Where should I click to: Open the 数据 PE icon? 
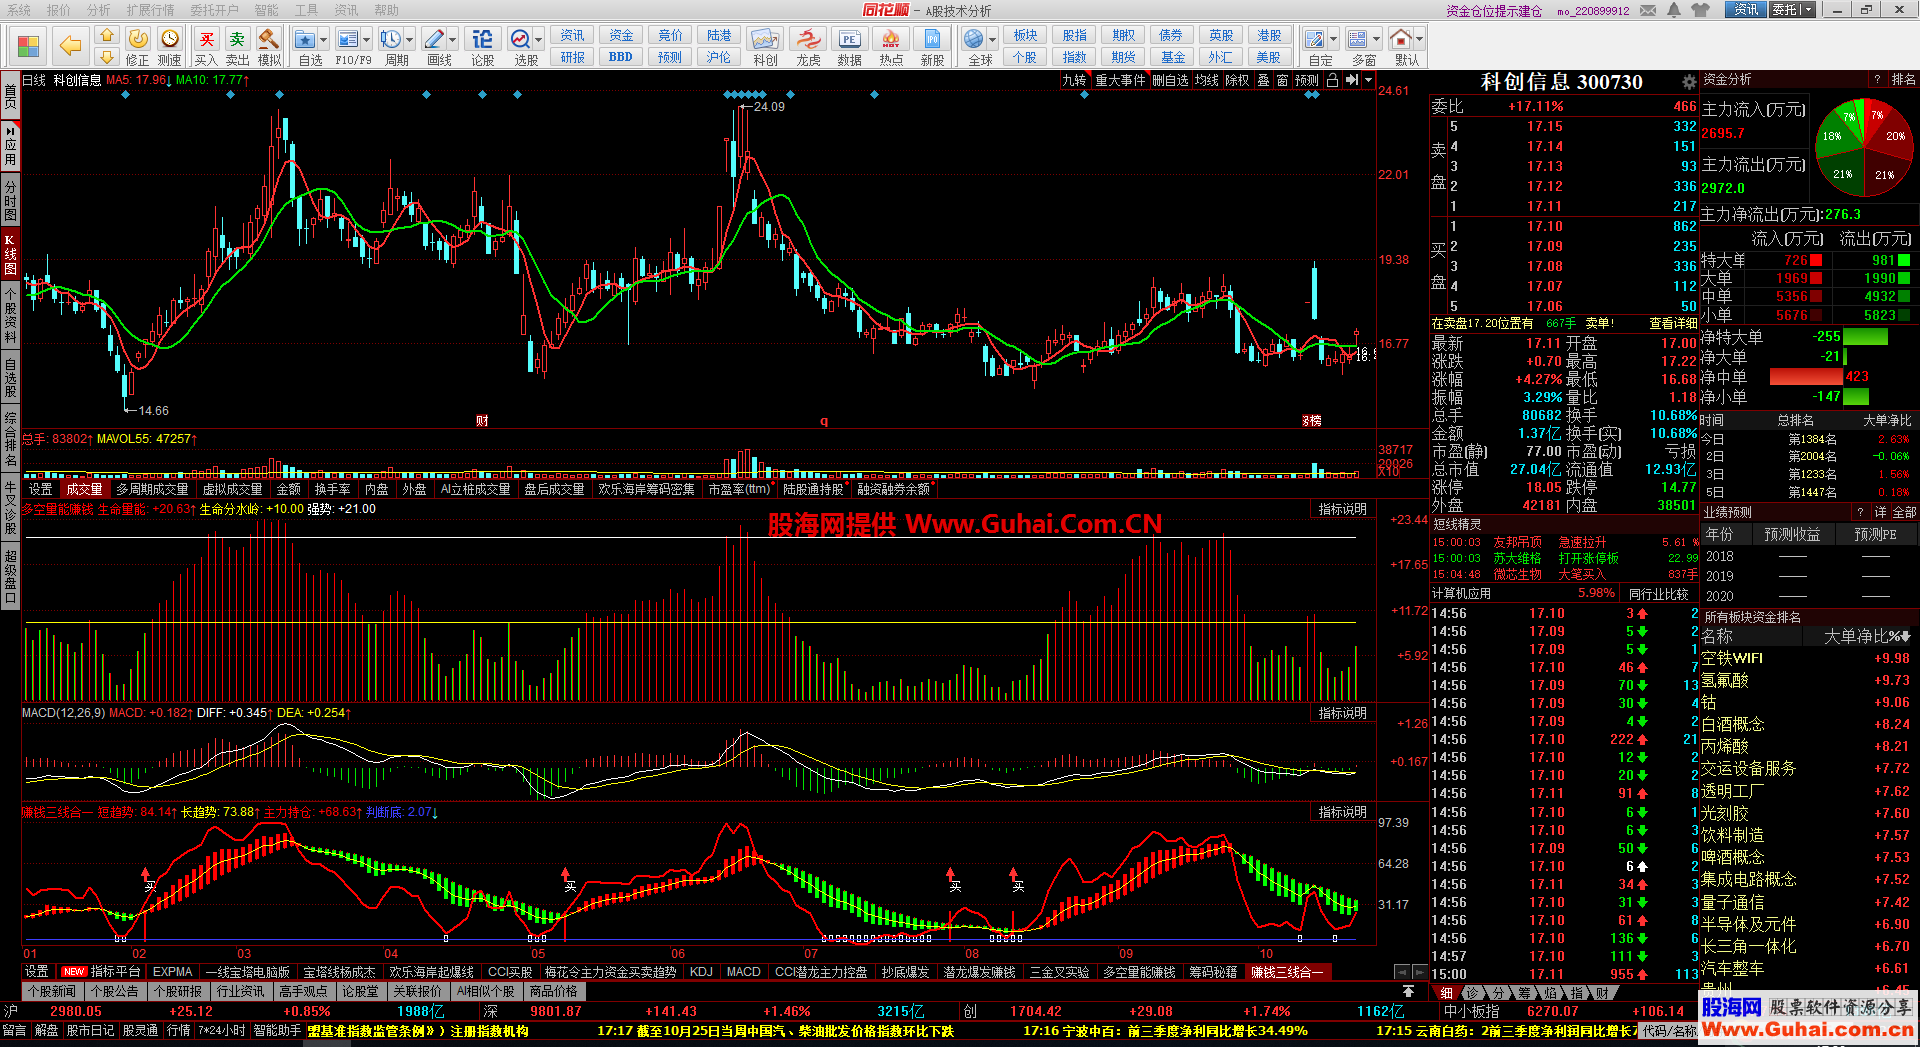point(849,39)
